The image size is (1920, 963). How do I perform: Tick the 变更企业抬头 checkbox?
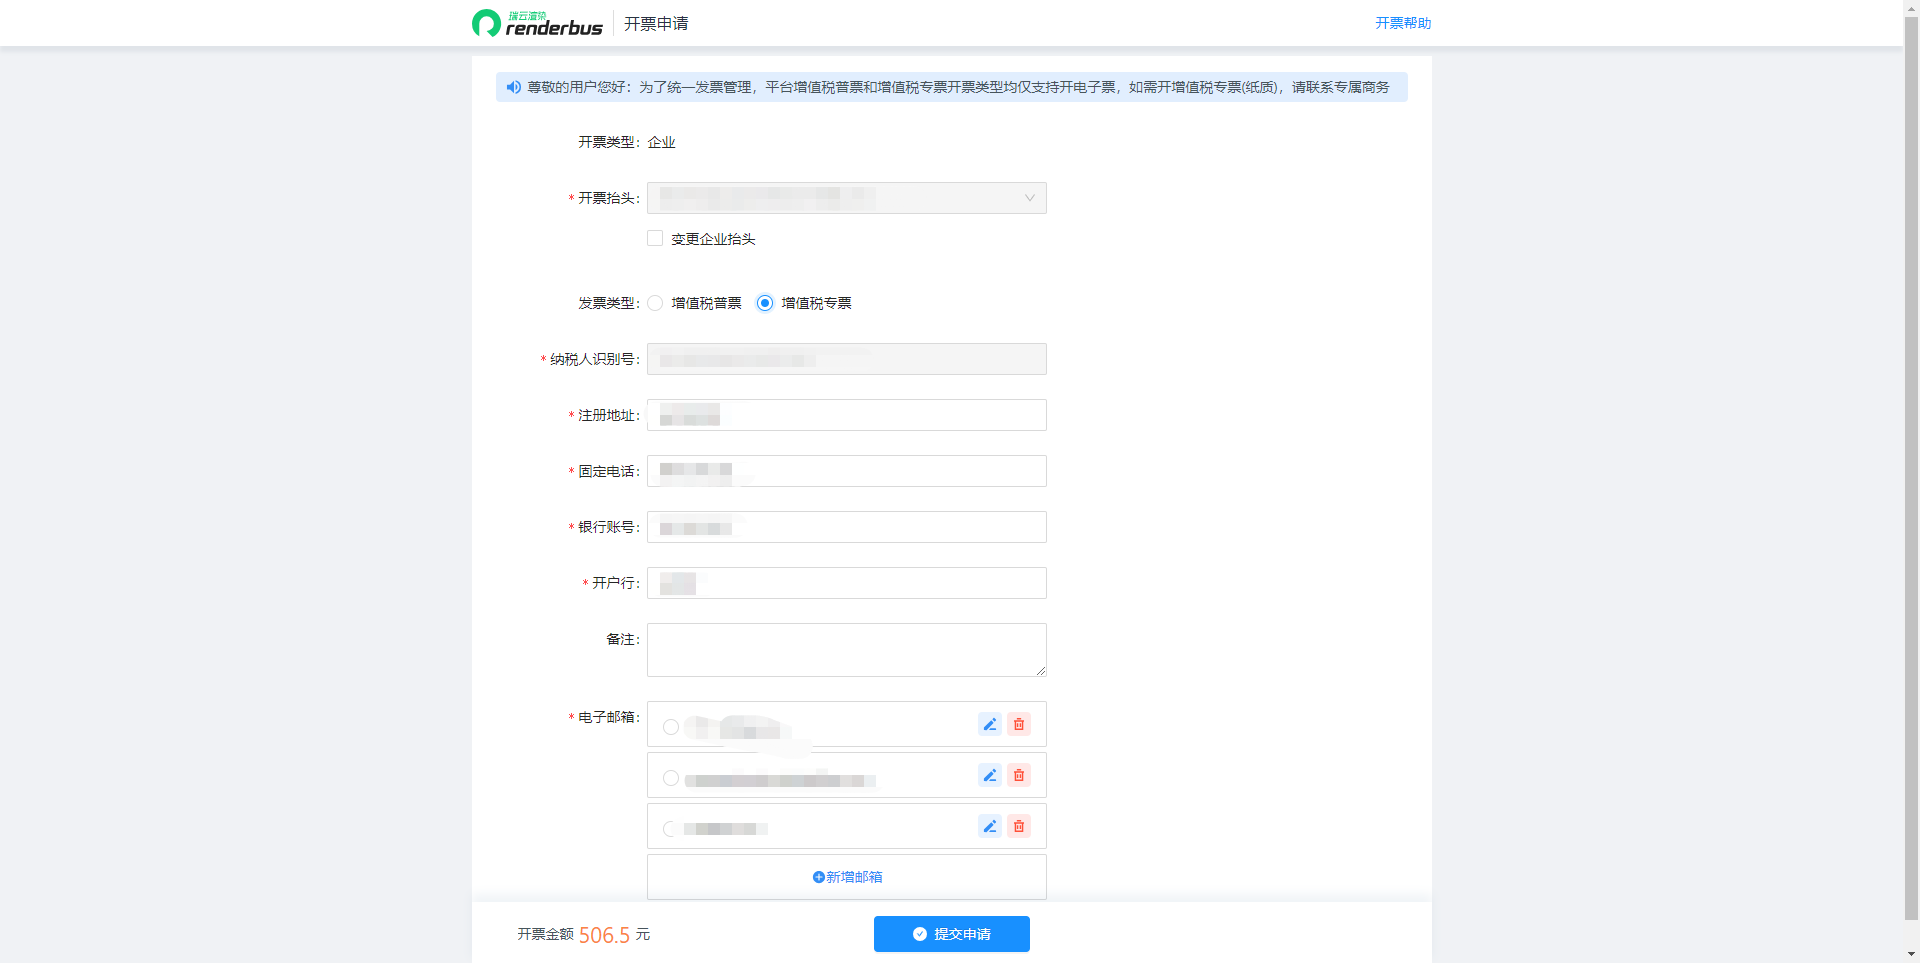tap(655, 238)
